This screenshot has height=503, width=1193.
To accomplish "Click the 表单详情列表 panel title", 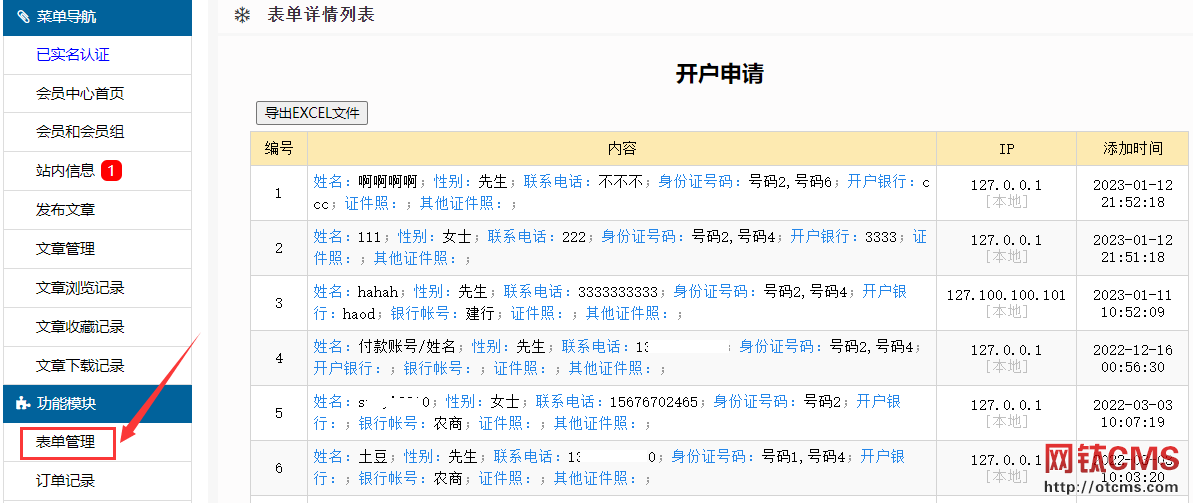I will 321,14.
